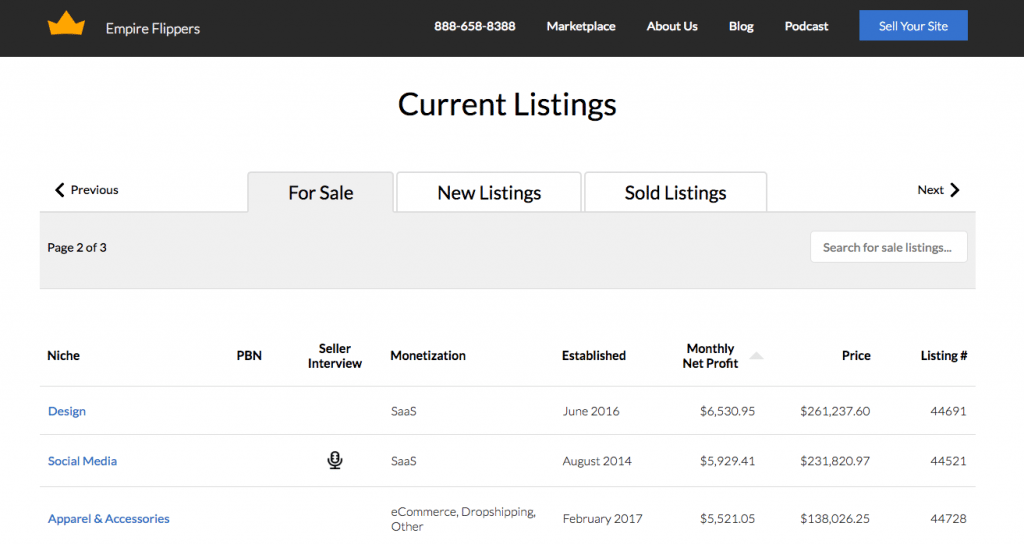The height and width of the screenshot is (544, 1024).
Task: Select the SaaS cell in Social Media row
Action: point(404,461)
